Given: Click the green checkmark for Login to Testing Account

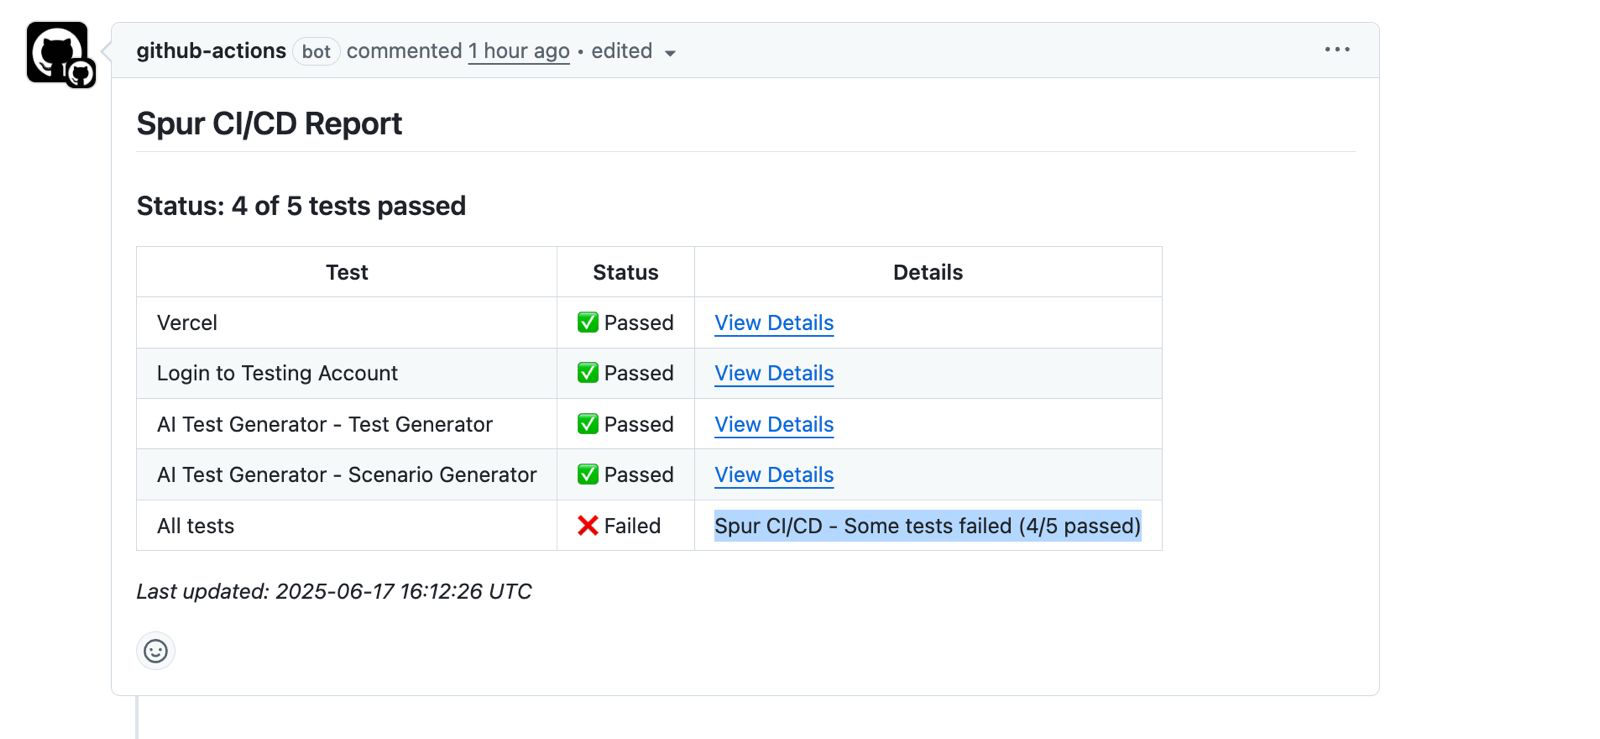Looking at the screenshot, I should click(x=588, y=373).
